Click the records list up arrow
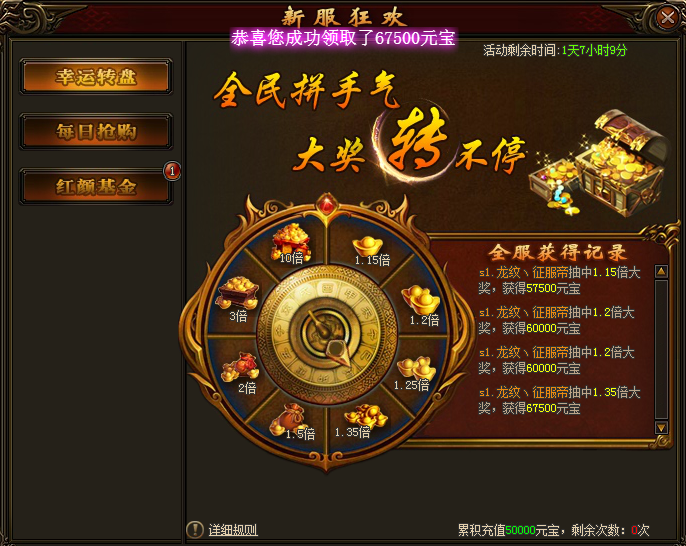This screenshot has width=686, height=546. click(661, 271)
